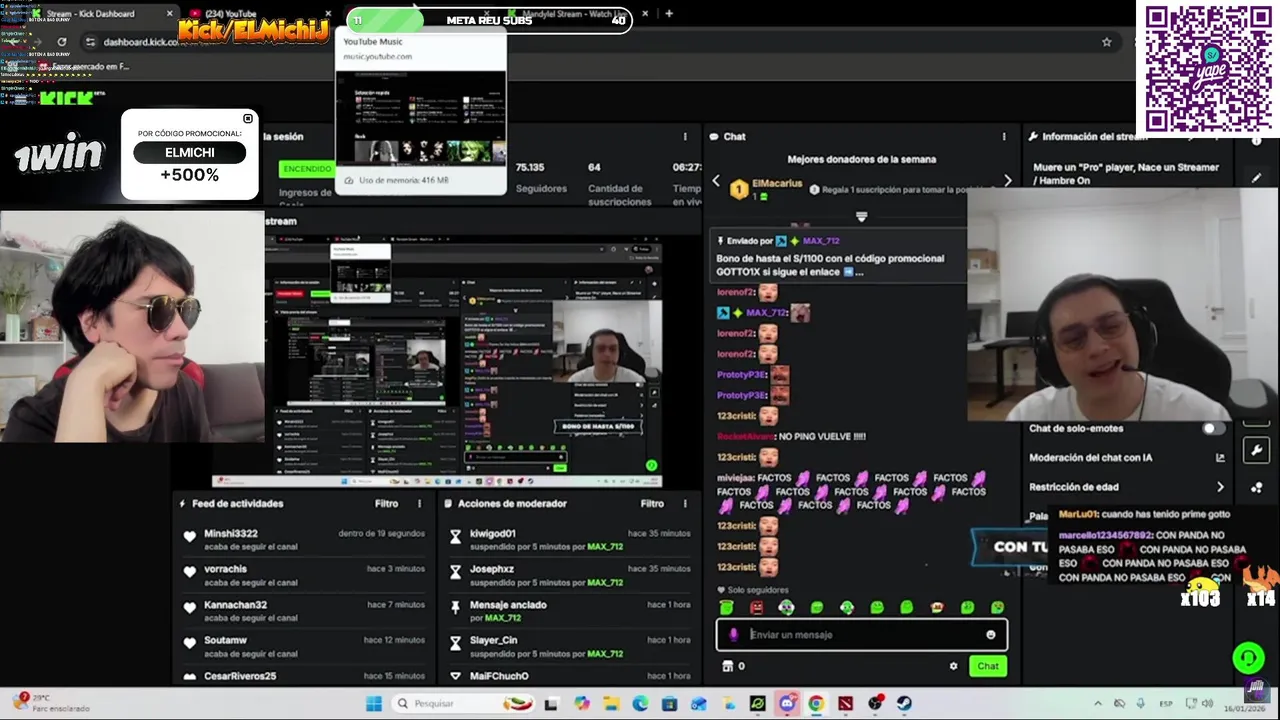Switch to the (234) YouTube tab
Image resolution: width=1280 pixels, height=720 pixels.
pos(230,14)
